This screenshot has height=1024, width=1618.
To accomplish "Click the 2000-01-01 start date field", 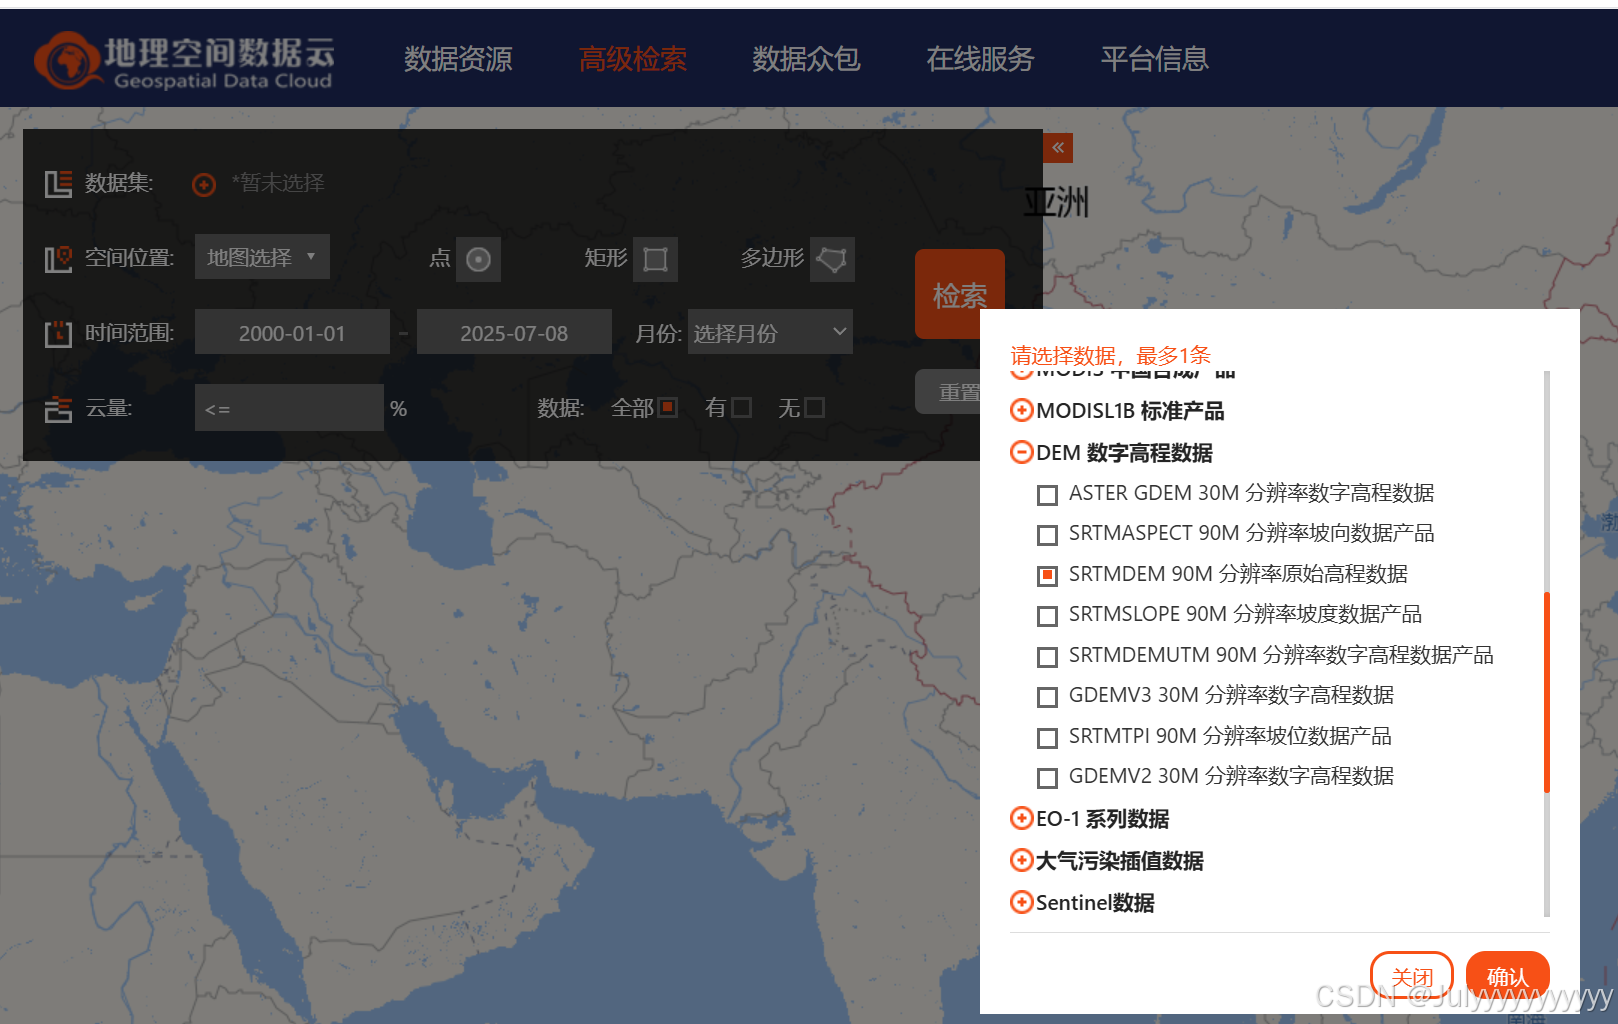I will [292, 331].
